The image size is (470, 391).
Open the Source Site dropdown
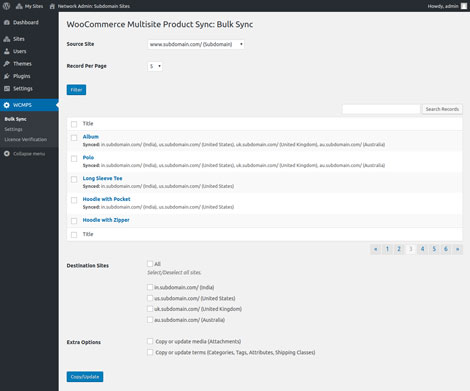click(x=196, y=44)
